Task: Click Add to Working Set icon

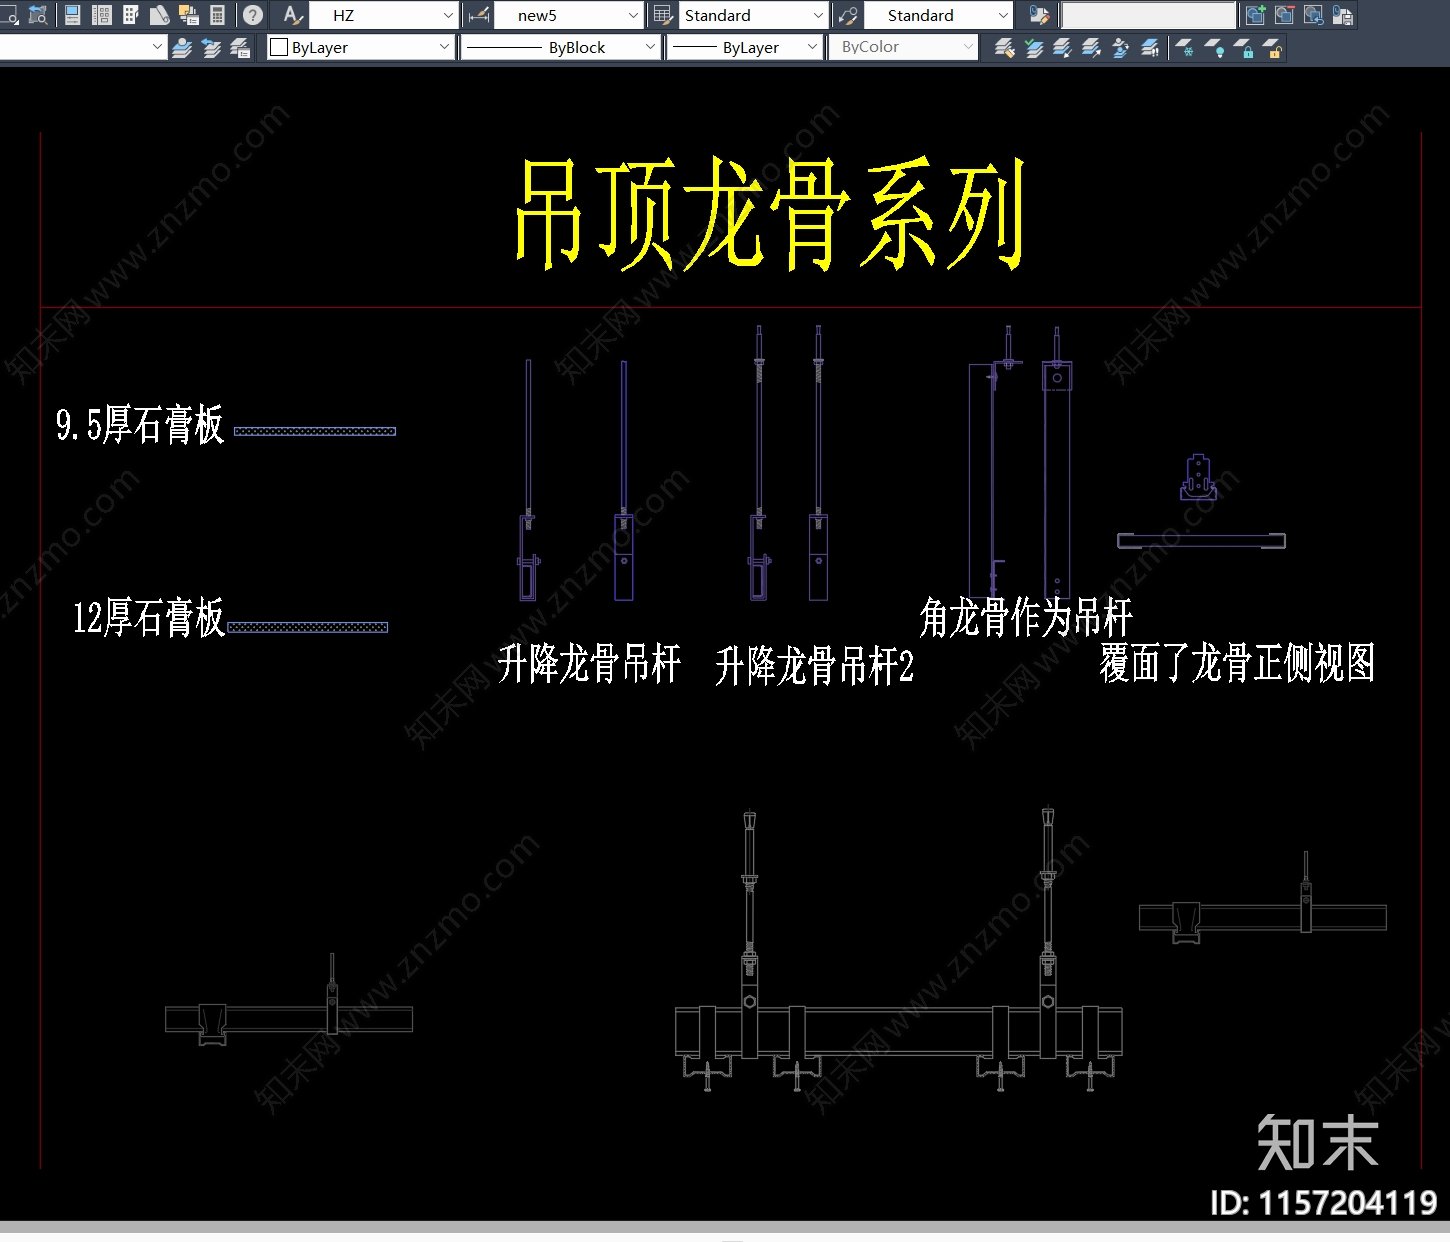Action: click(1256, 15)
